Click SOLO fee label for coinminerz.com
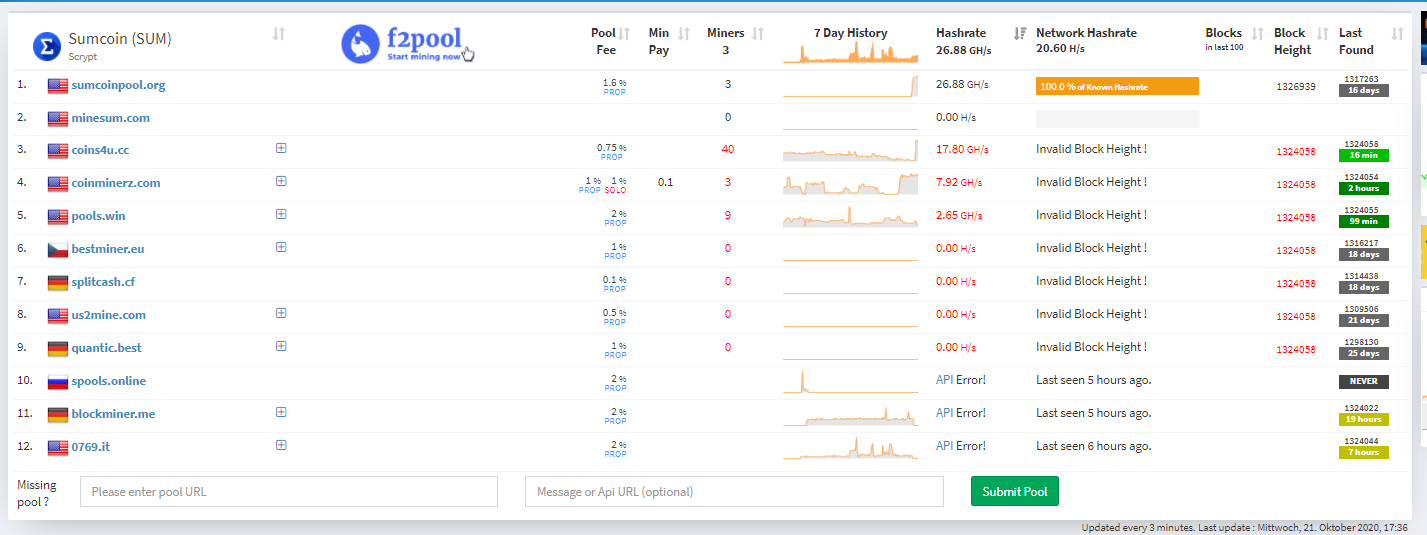Viewport: 1427px width, 535px height. pos(615,190)
